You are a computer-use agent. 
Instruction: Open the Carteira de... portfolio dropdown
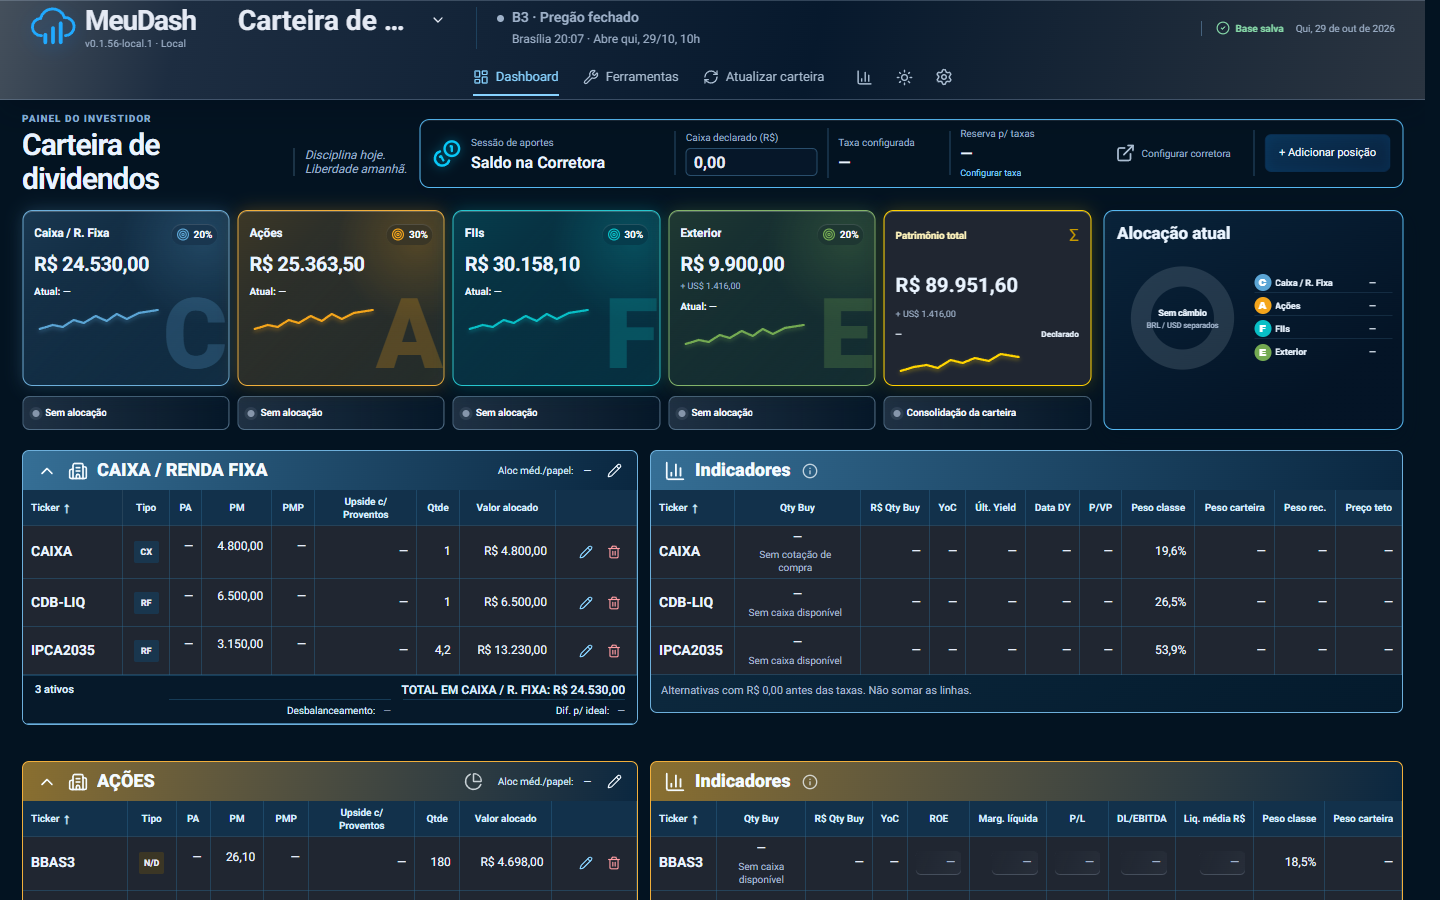438,20
